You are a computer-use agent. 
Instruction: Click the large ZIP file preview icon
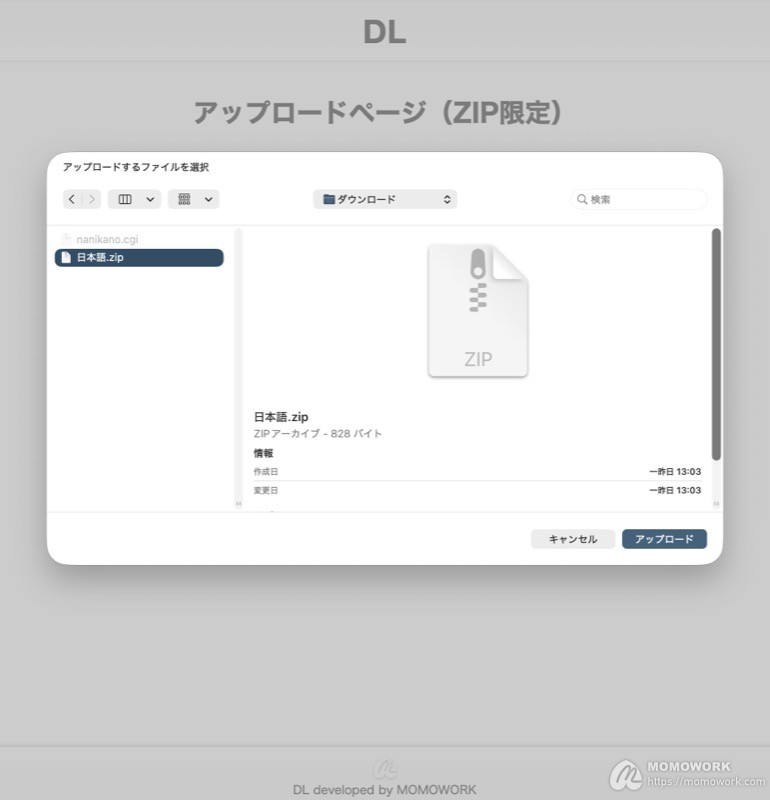478,310
